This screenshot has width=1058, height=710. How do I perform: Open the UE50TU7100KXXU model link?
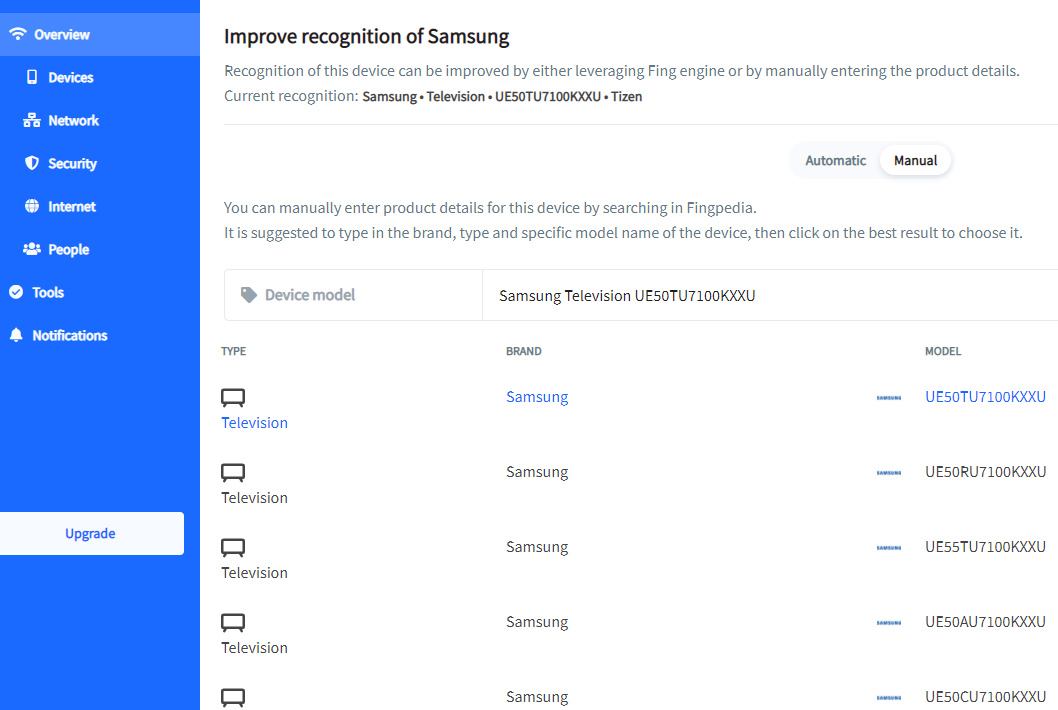click(x=985, y=397)
